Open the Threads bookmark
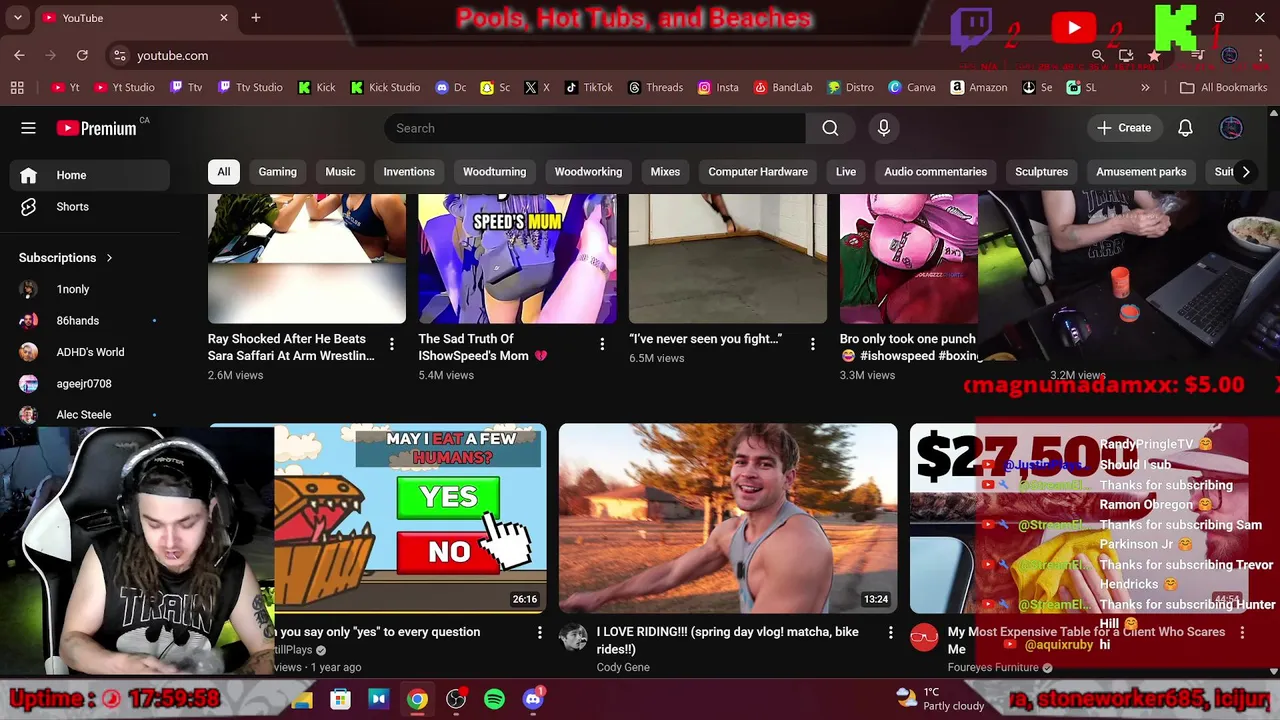 pyautogui.click(x=655, y=88)
